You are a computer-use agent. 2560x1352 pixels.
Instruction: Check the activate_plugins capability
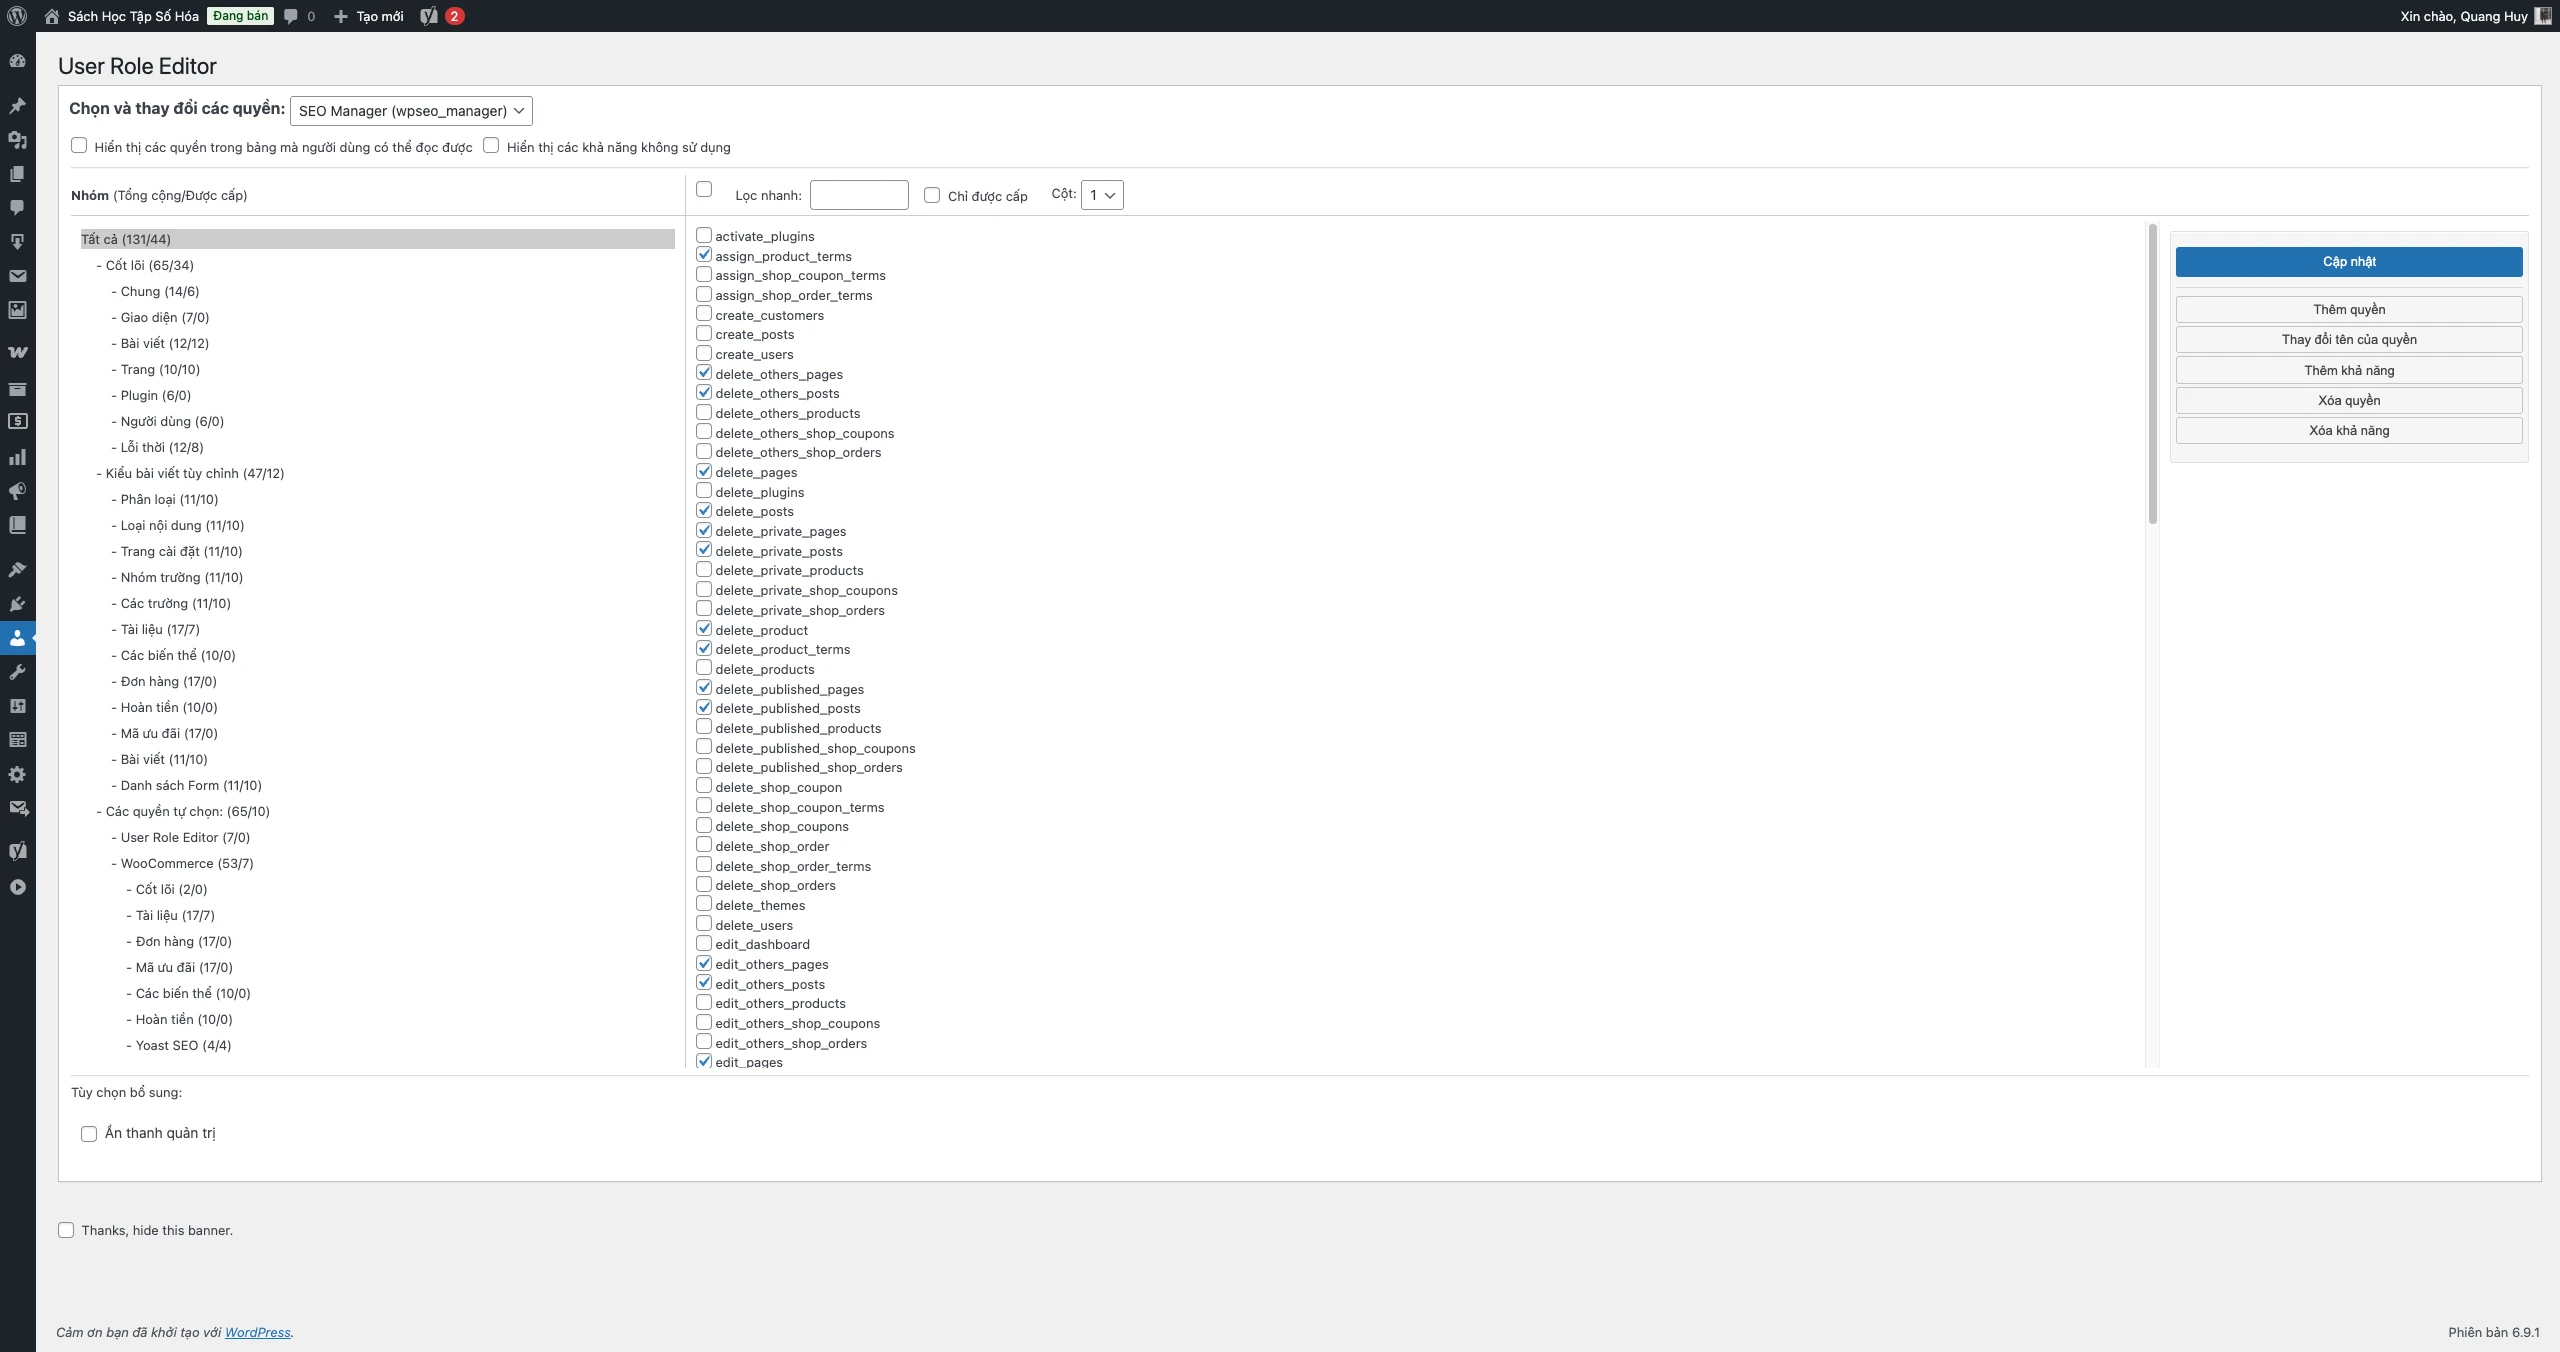pyautogui.click(x=704, y=235)
